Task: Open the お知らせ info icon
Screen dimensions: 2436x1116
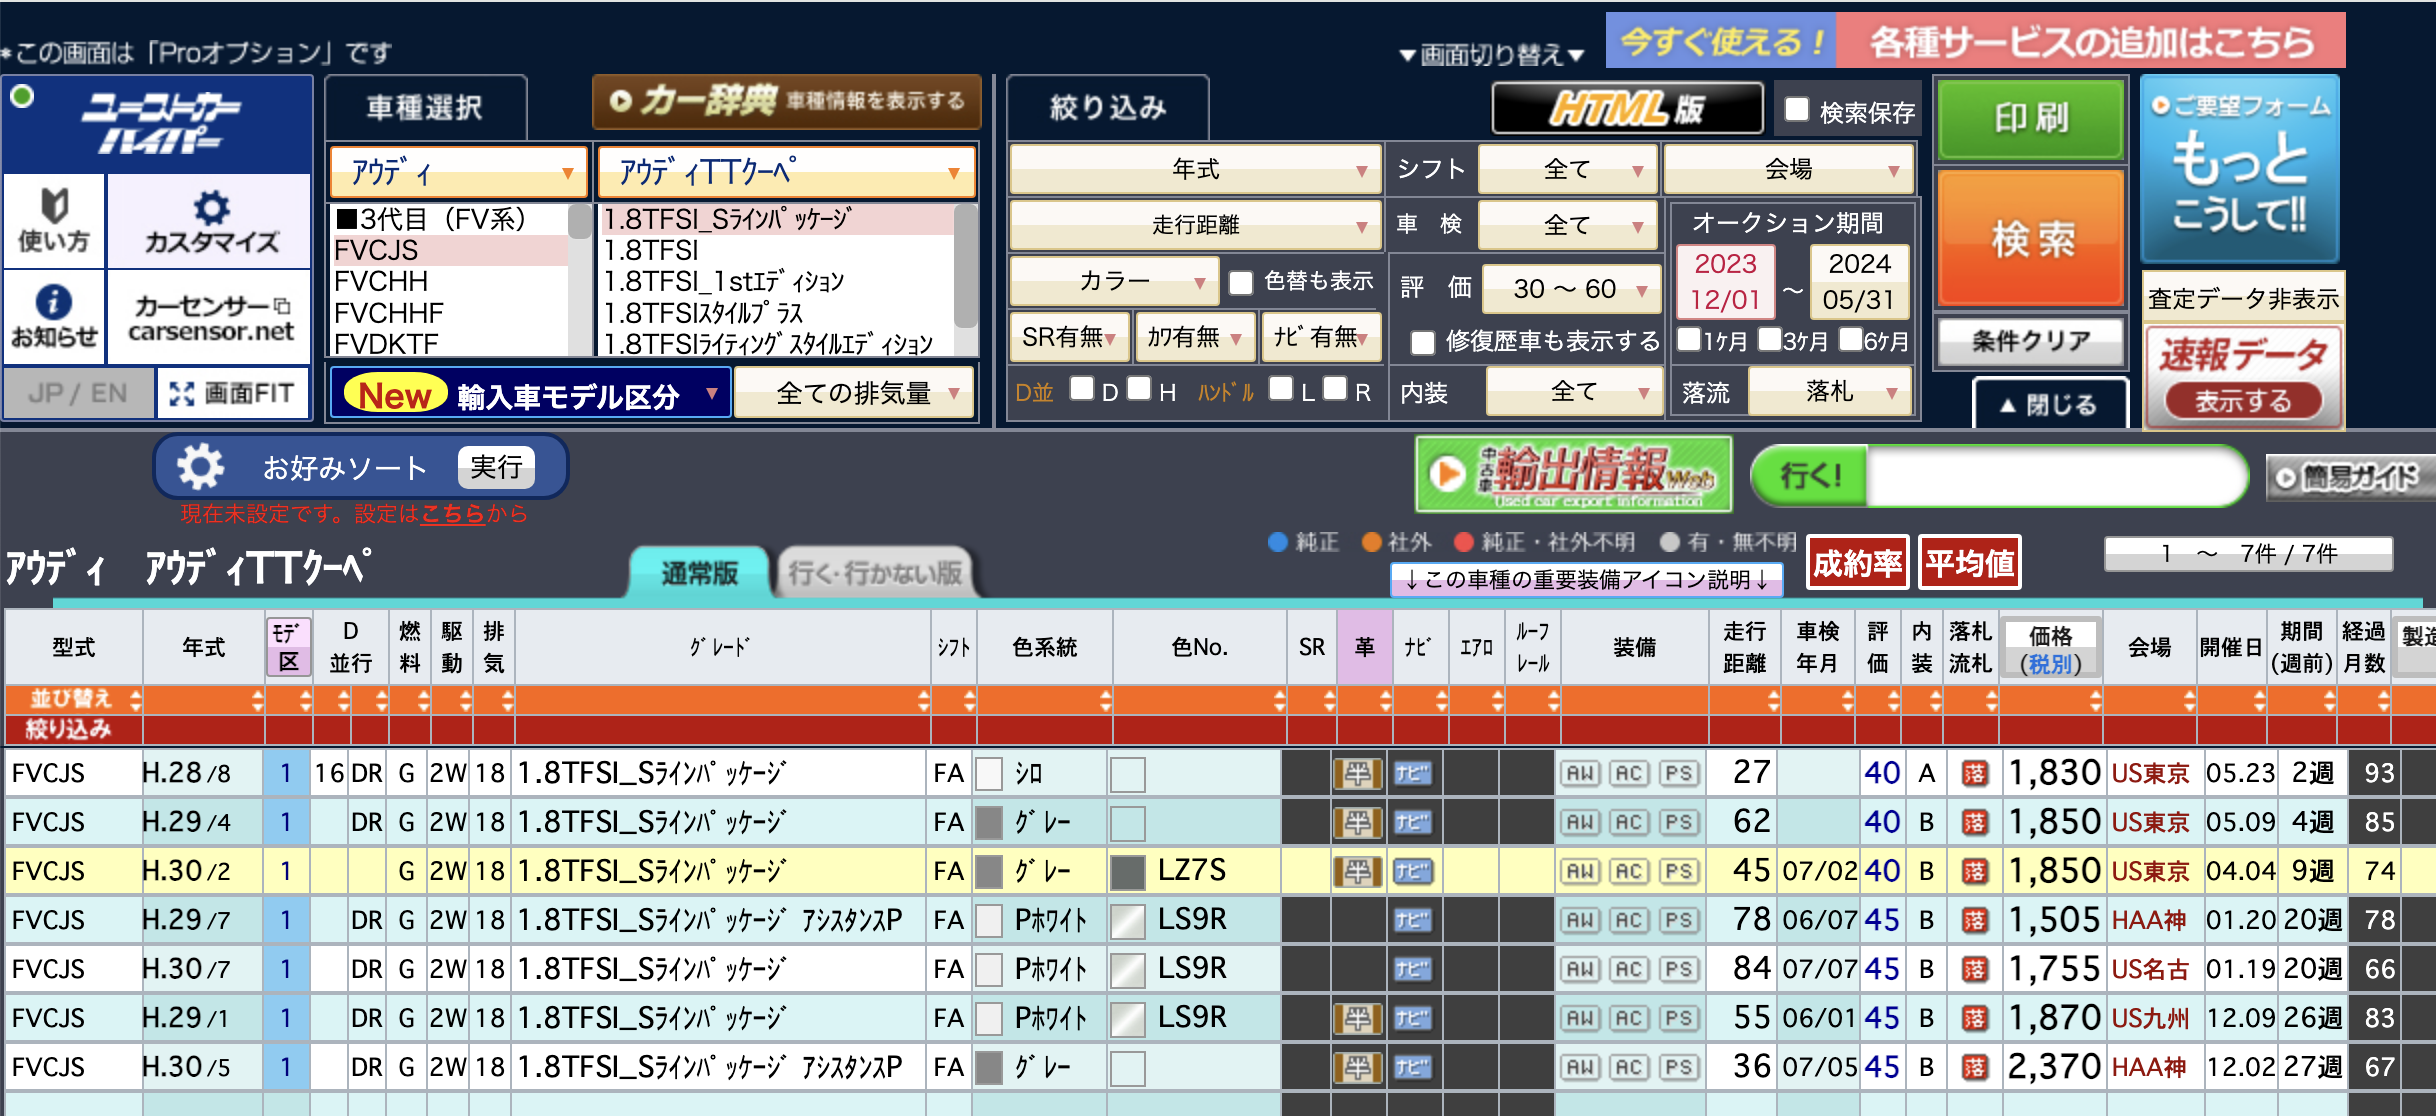Action: (x=54, y=317)
